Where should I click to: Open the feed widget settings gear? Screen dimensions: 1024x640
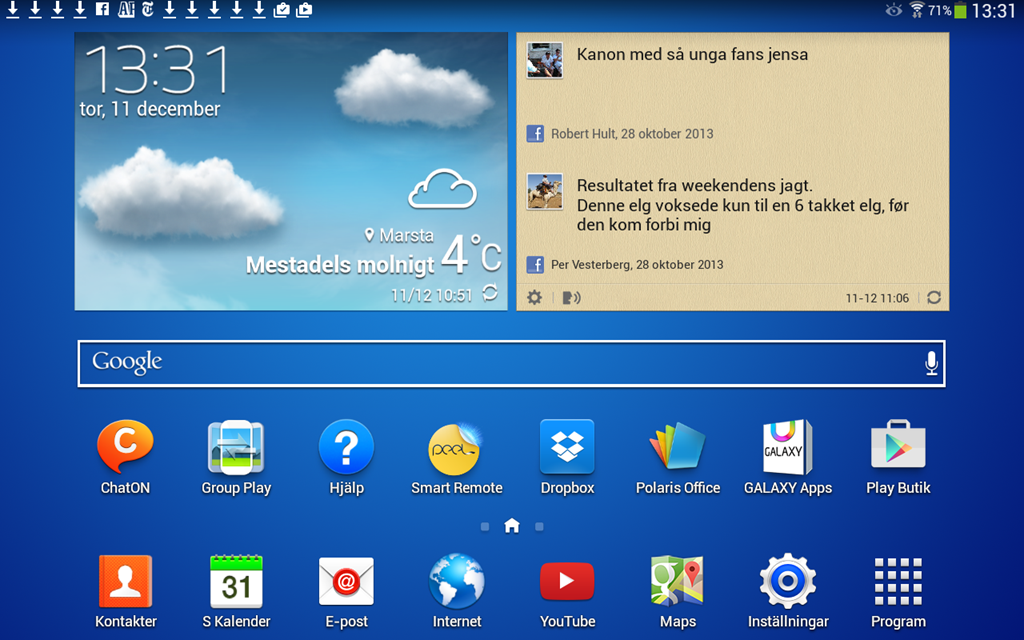coord(535,298)
